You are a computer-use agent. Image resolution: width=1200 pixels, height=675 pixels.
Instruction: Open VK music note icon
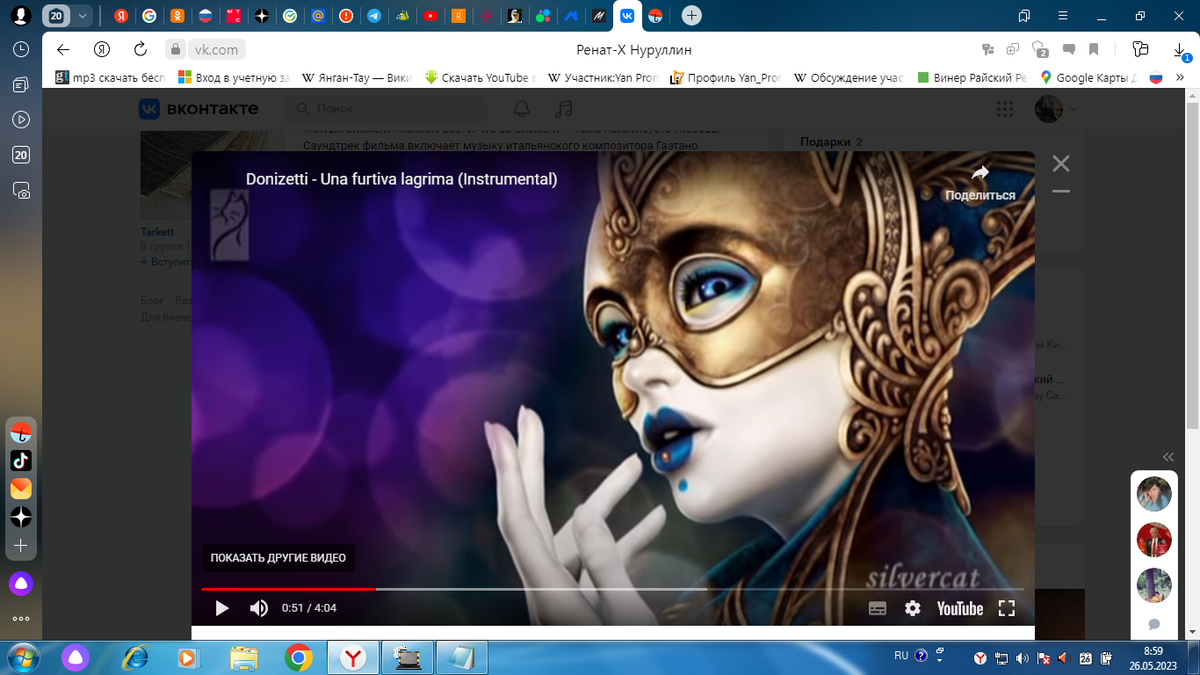564,108
